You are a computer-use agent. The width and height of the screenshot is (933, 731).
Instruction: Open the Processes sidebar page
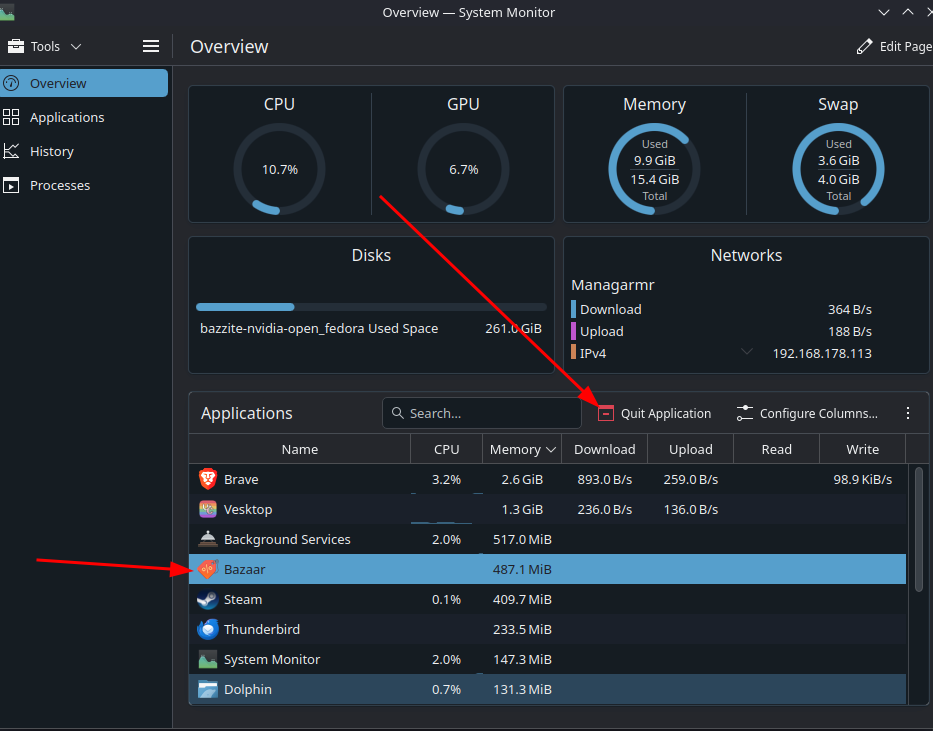[x=84, y=185]
